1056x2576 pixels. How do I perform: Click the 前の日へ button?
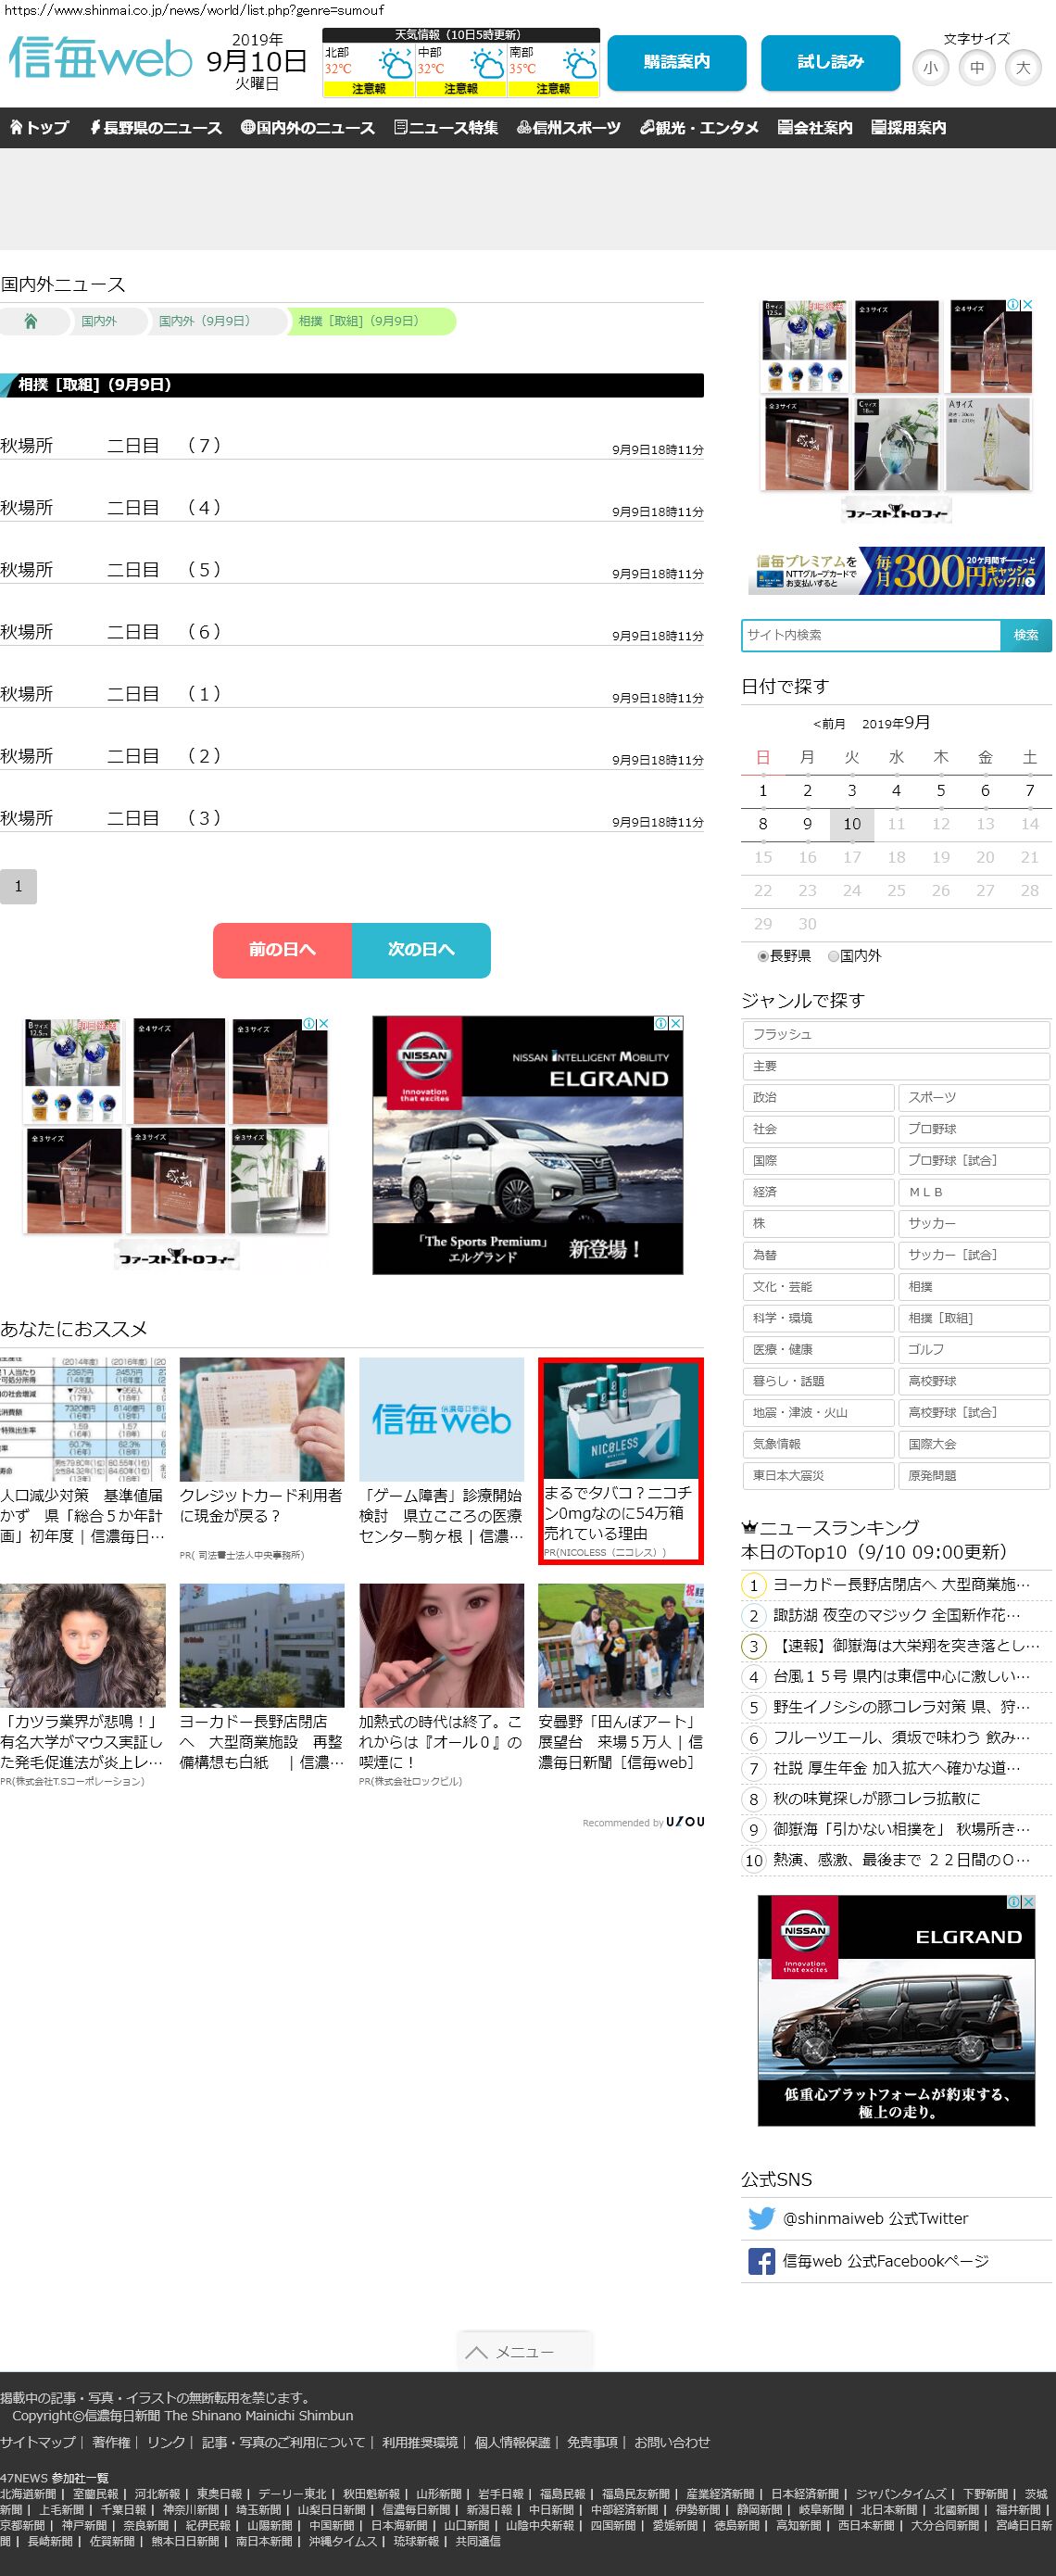(x=282, y=949)
